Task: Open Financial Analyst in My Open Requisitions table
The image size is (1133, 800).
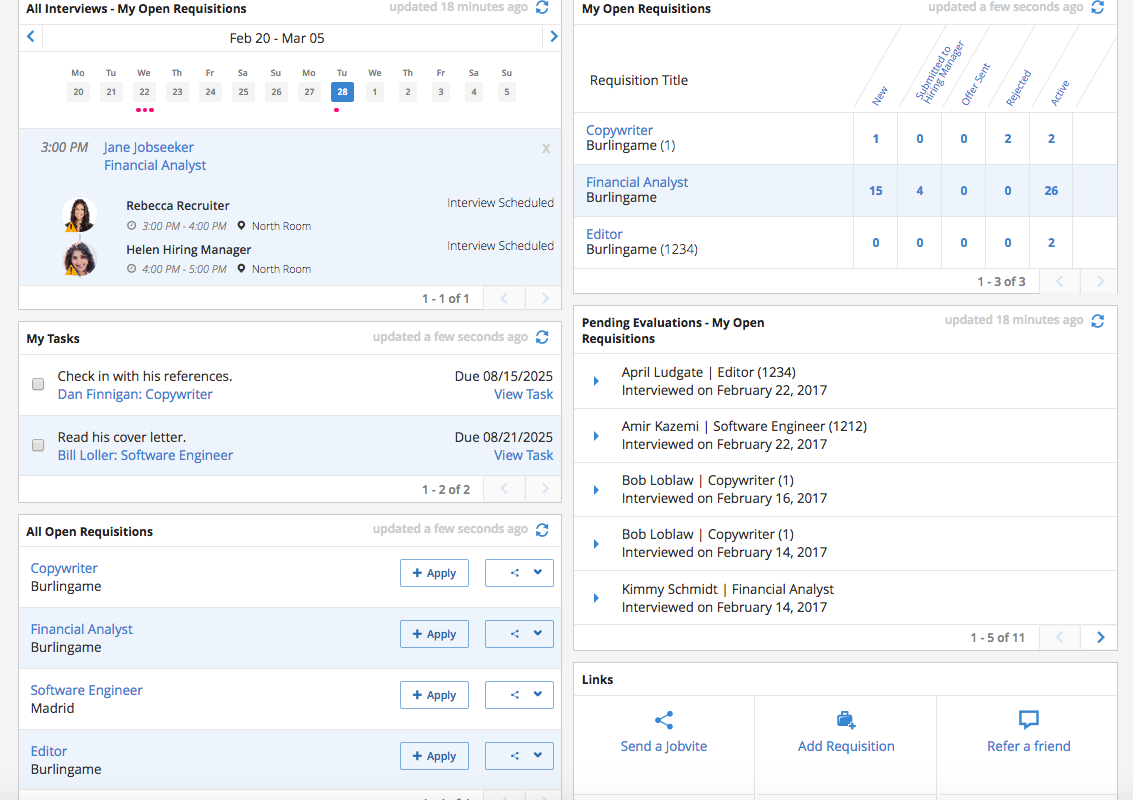Action: (637, 182)
